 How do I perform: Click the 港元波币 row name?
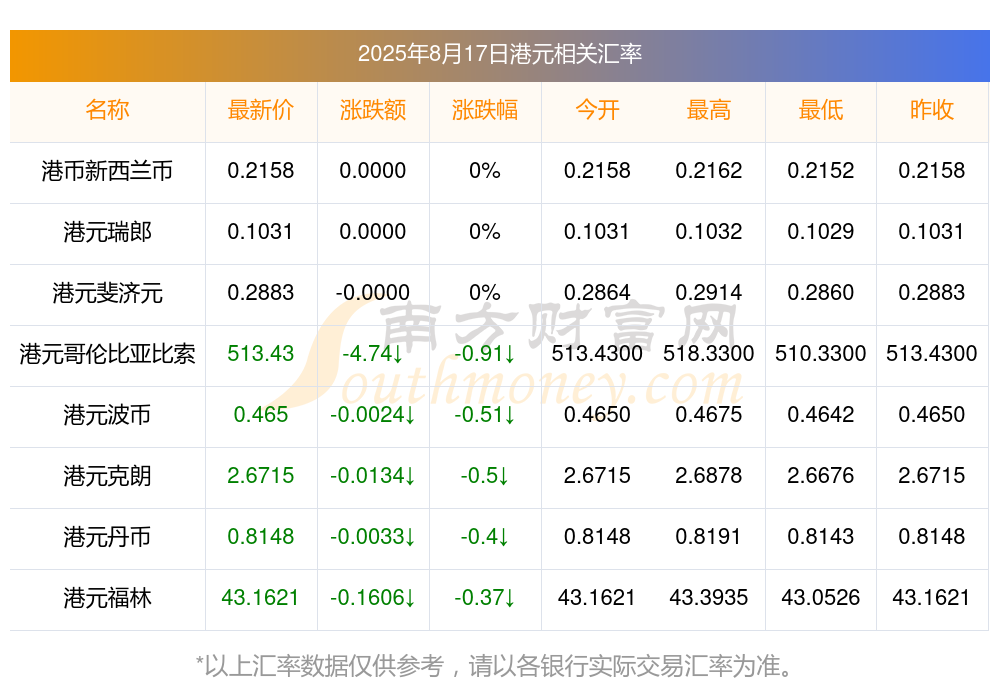107,415
